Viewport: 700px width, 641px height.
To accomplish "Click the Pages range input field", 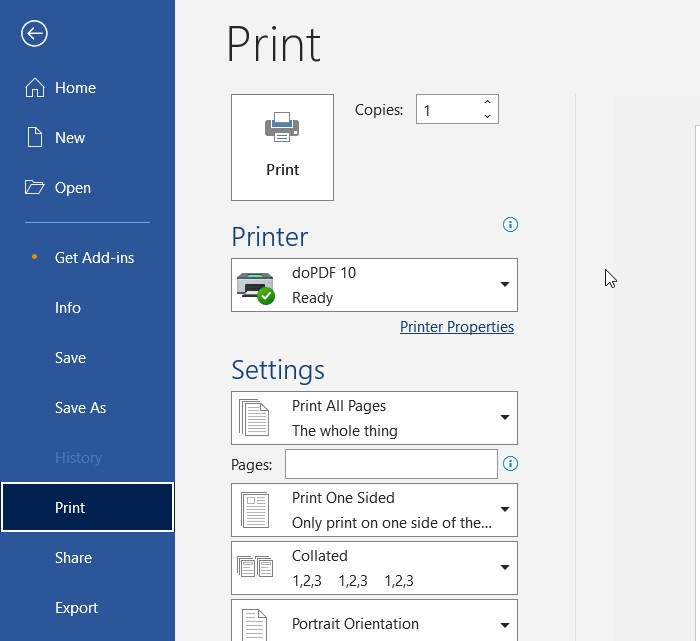I will click(x=392, y=464).
